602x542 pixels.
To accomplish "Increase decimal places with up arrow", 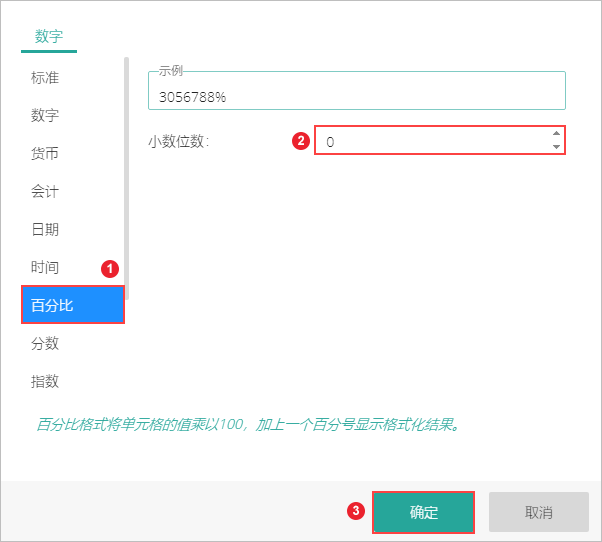I will coord(556,134).
